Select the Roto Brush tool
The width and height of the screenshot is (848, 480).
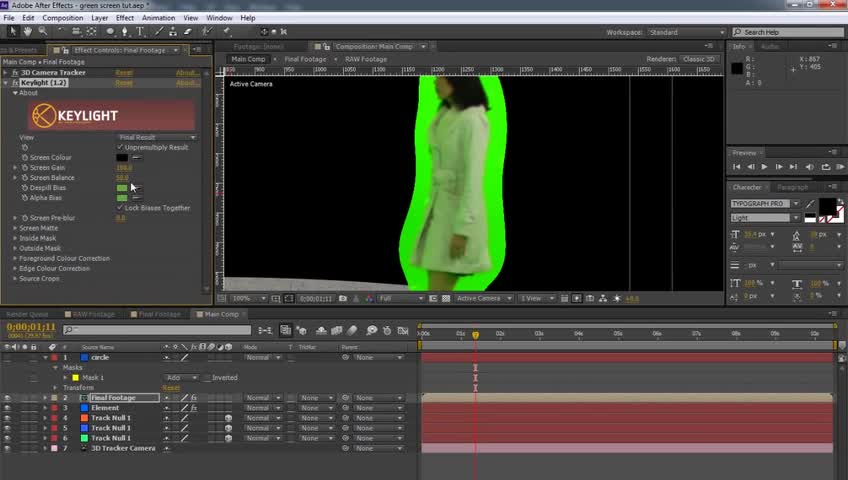click(x=207, y=31)
